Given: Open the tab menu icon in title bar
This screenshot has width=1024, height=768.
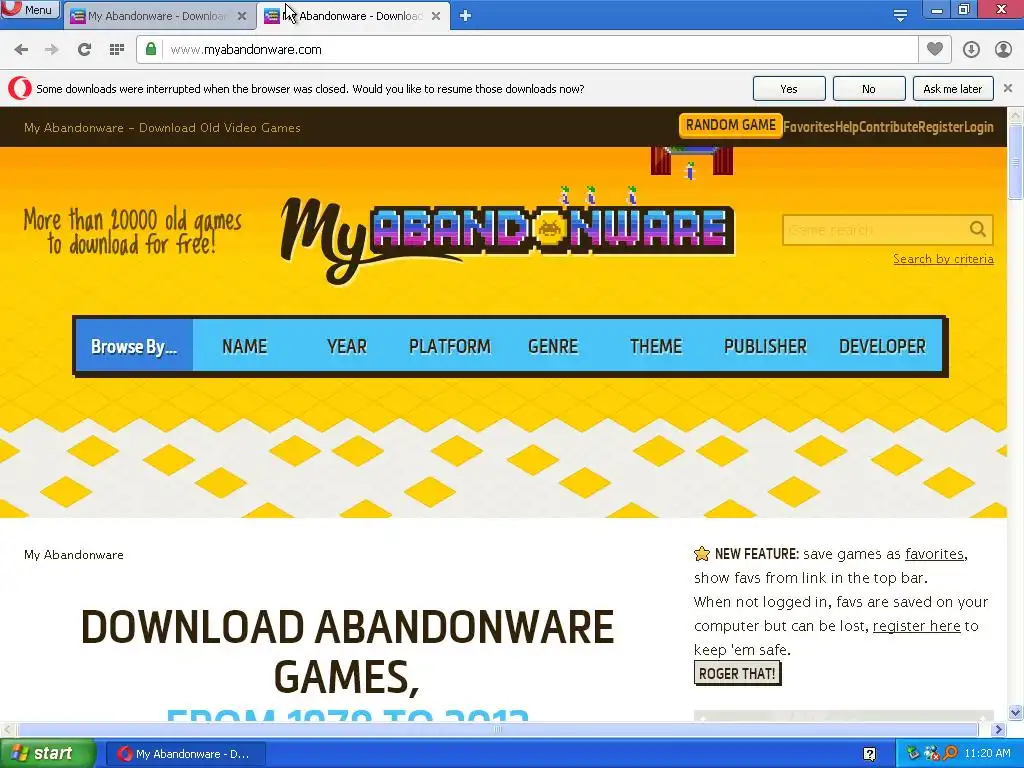Looking at the screenshot, I should click(x=900, y=15).
